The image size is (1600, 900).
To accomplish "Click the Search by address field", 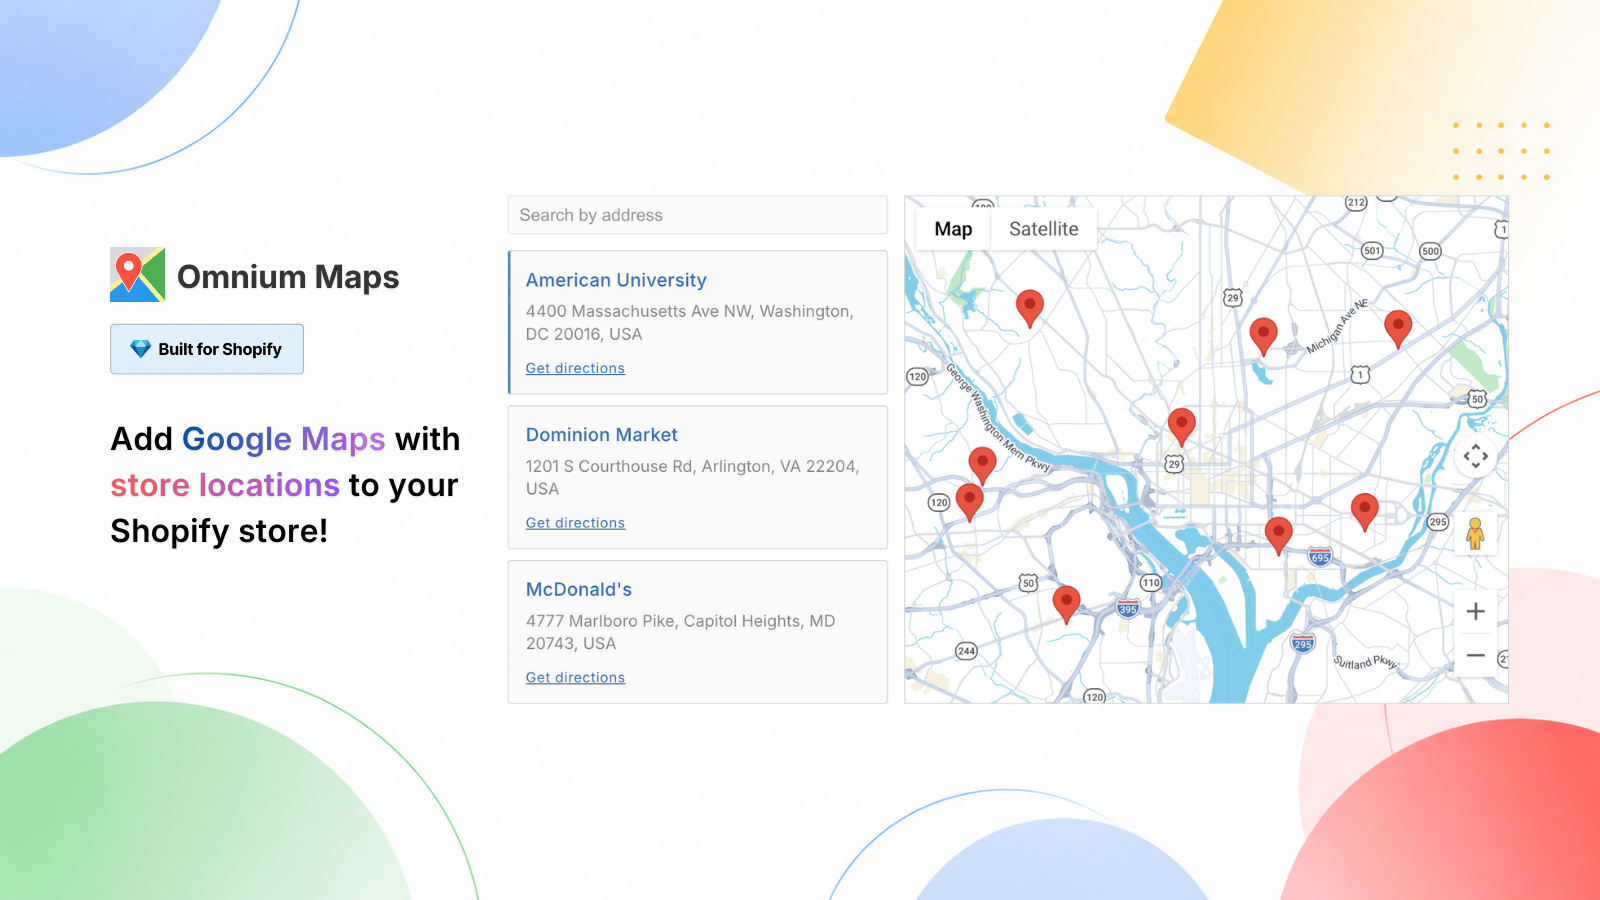I will [x=698, y=215].
